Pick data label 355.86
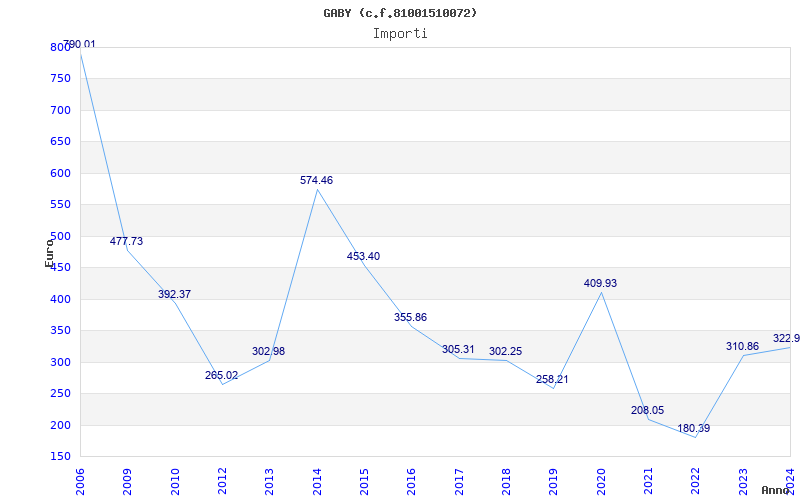 point(410,317)
